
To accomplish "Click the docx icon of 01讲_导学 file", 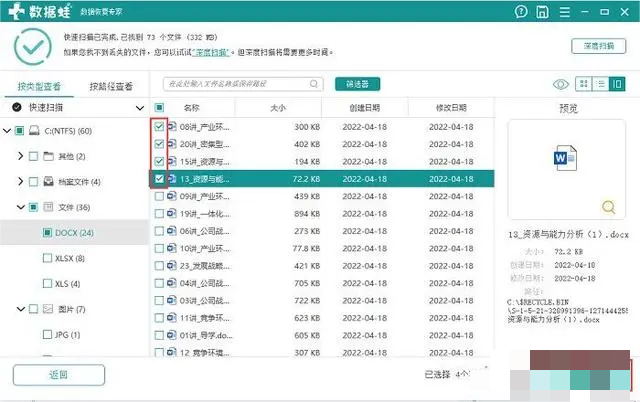I will tap(172, 335).
